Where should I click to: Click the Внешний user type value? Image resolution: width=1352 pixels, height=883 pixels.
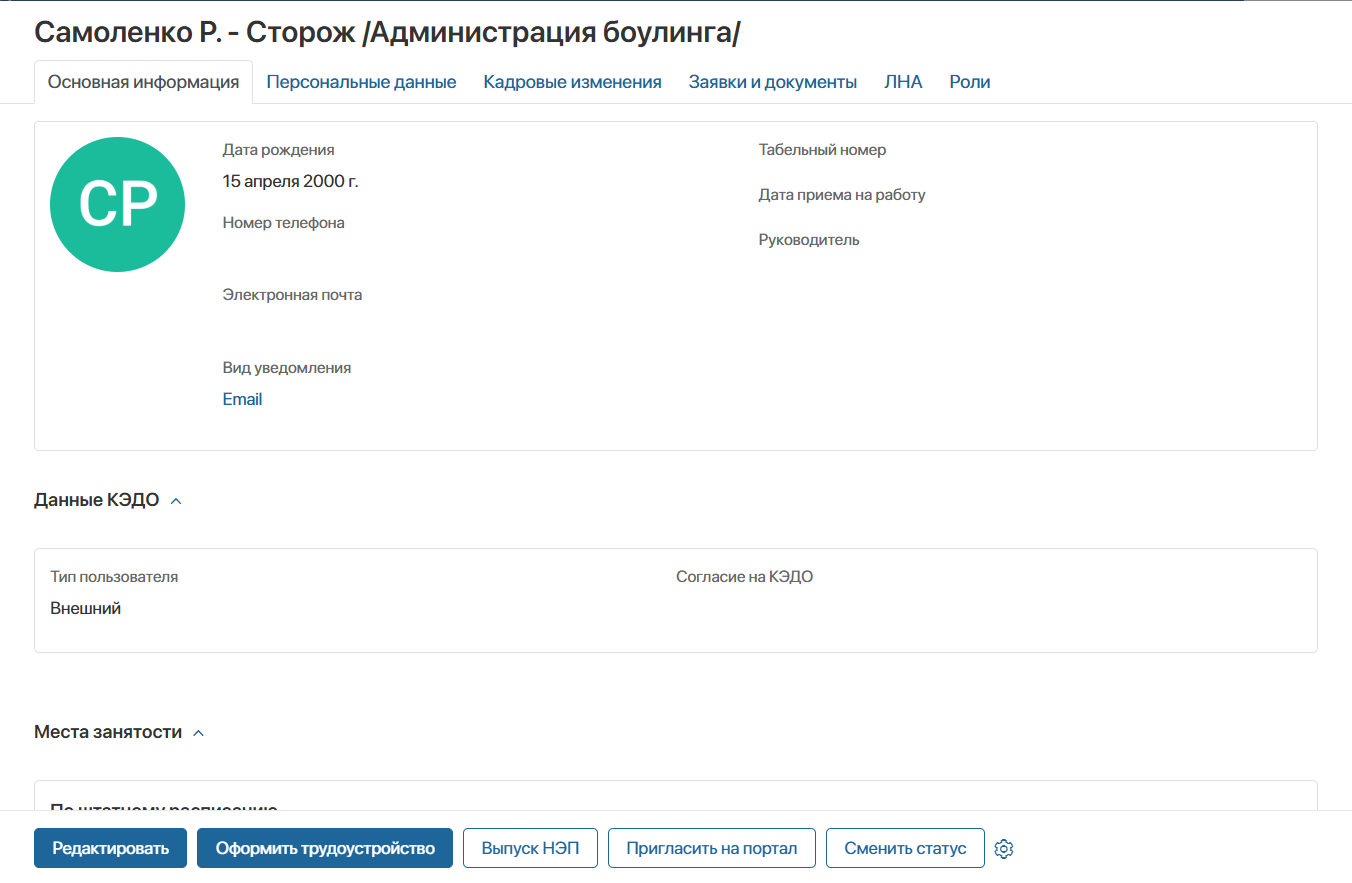coord(86,608)
